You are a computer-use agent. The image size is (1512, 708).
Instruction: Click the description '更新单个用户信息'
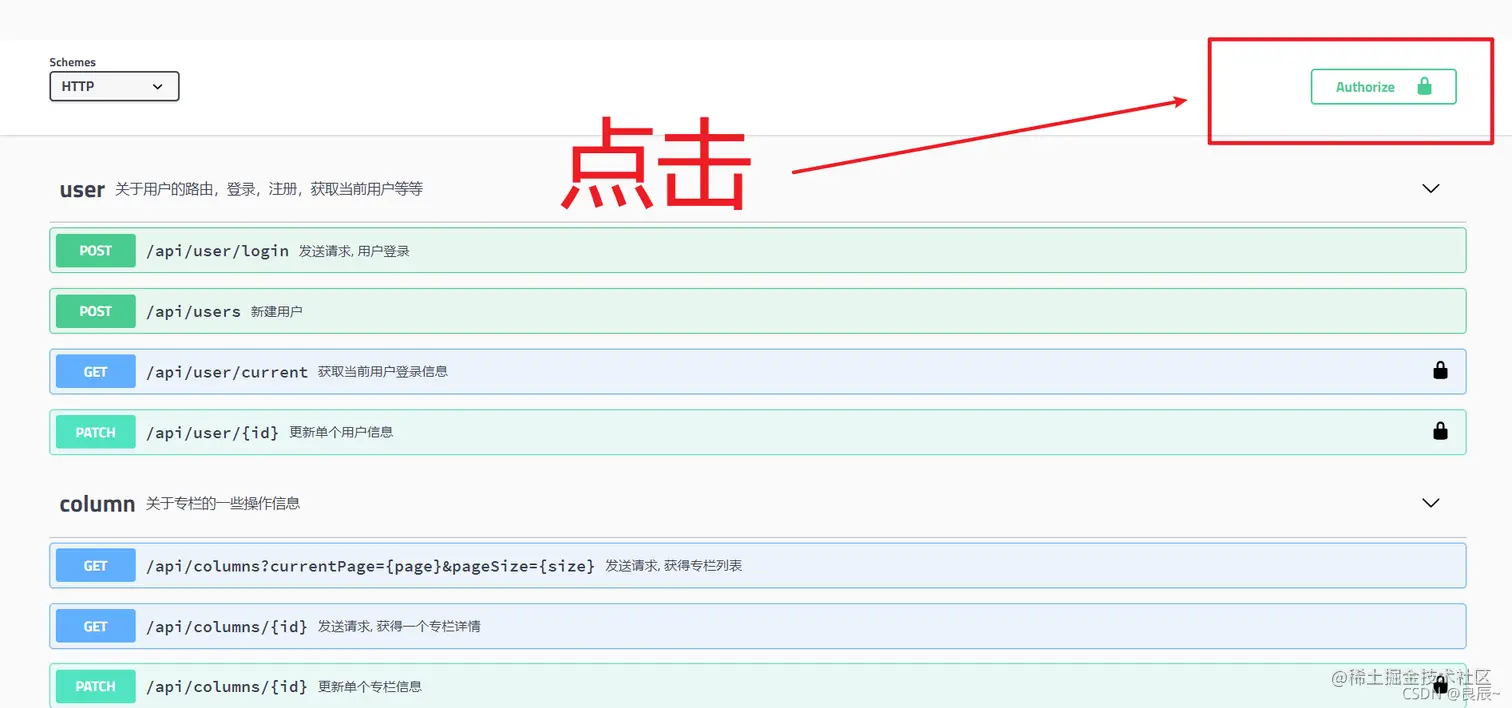(x=341, y=432)
